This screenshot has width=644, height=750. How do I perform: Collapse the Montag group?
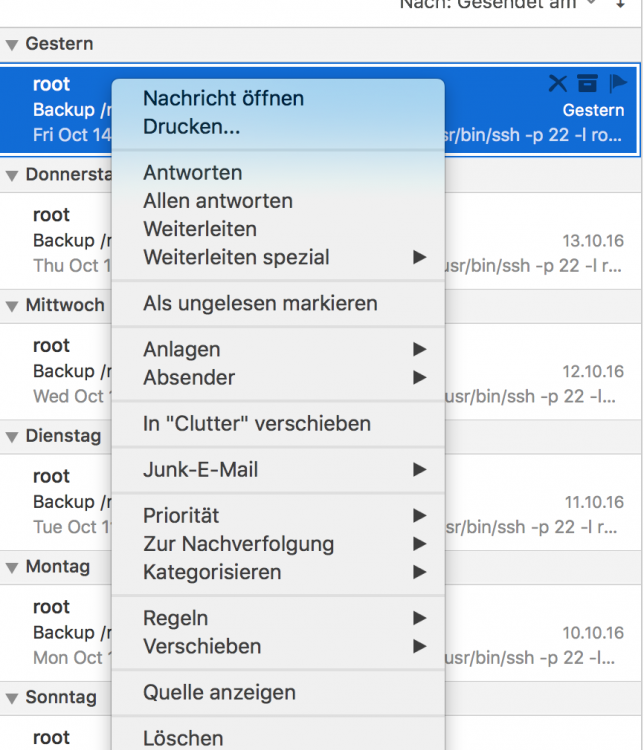12,568
